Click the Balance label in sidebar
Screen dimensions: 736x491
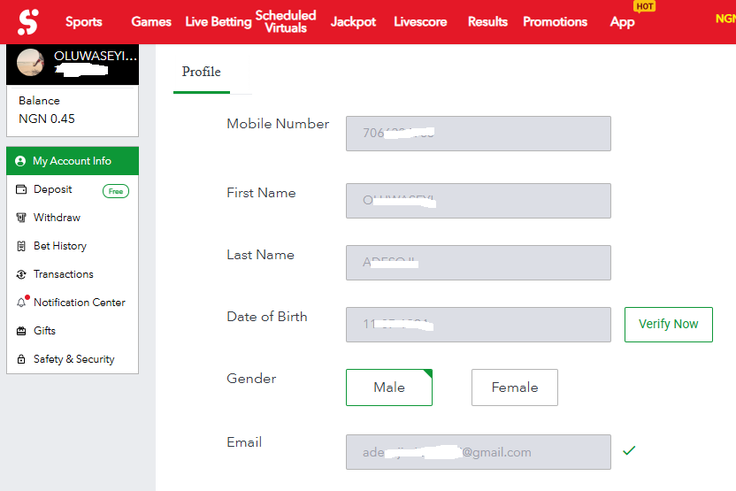click(39, 100)
